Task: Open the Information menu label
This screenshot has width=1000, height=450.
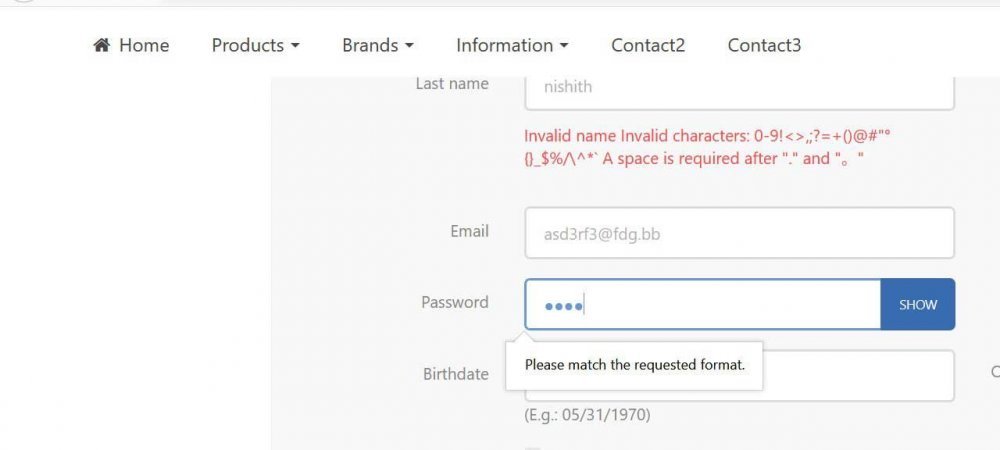Action: pyautogui.click(x=504, y=45)
